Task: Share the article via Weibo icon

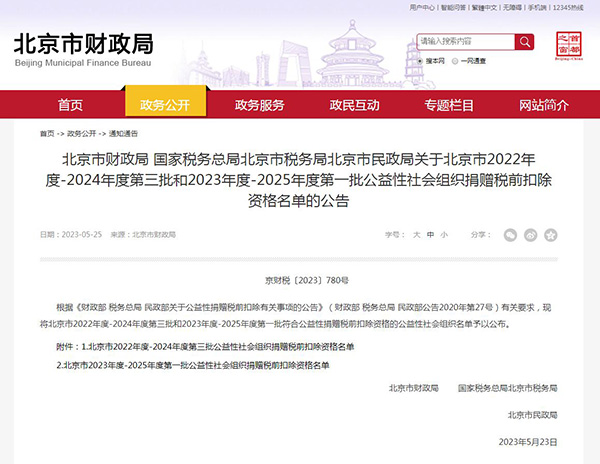Action: (x=530, y=234)
